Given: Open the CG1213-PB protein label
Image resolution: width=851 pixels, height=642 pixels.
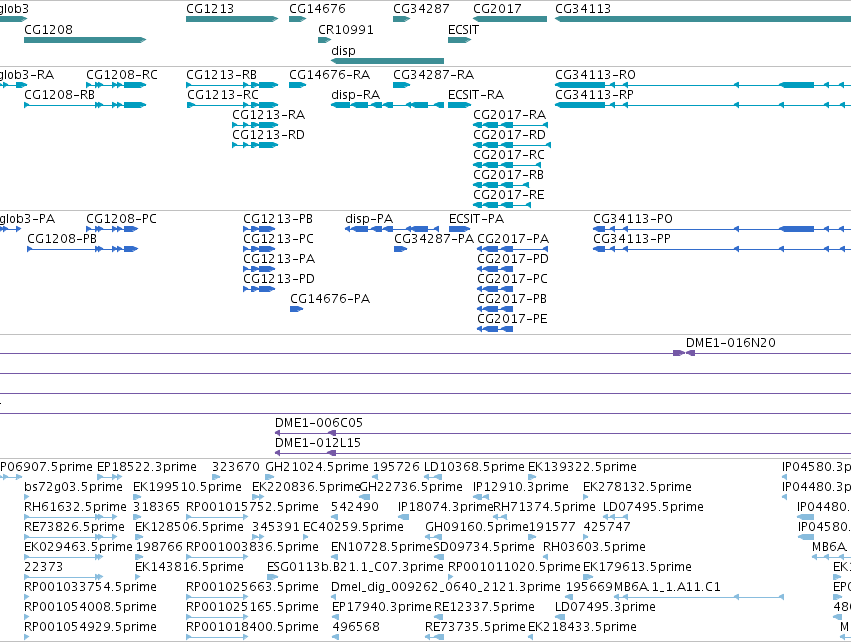Looking at the screenshot, I should (278, 219).
